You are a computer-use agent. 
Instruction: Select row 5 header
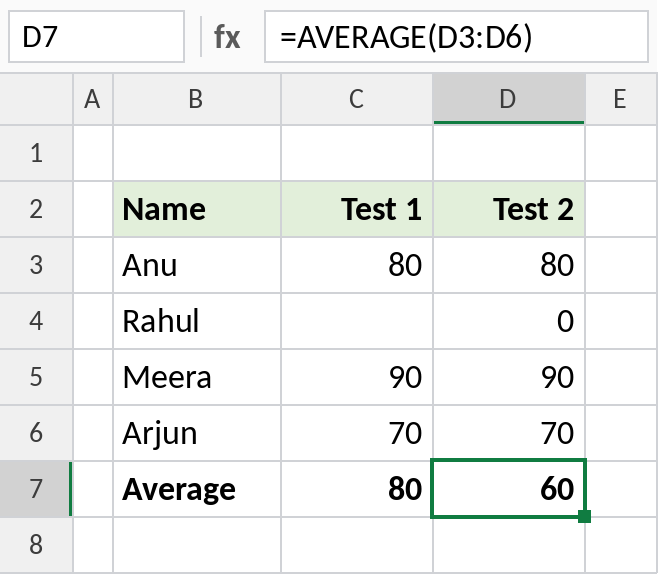(x=36, y=377)
